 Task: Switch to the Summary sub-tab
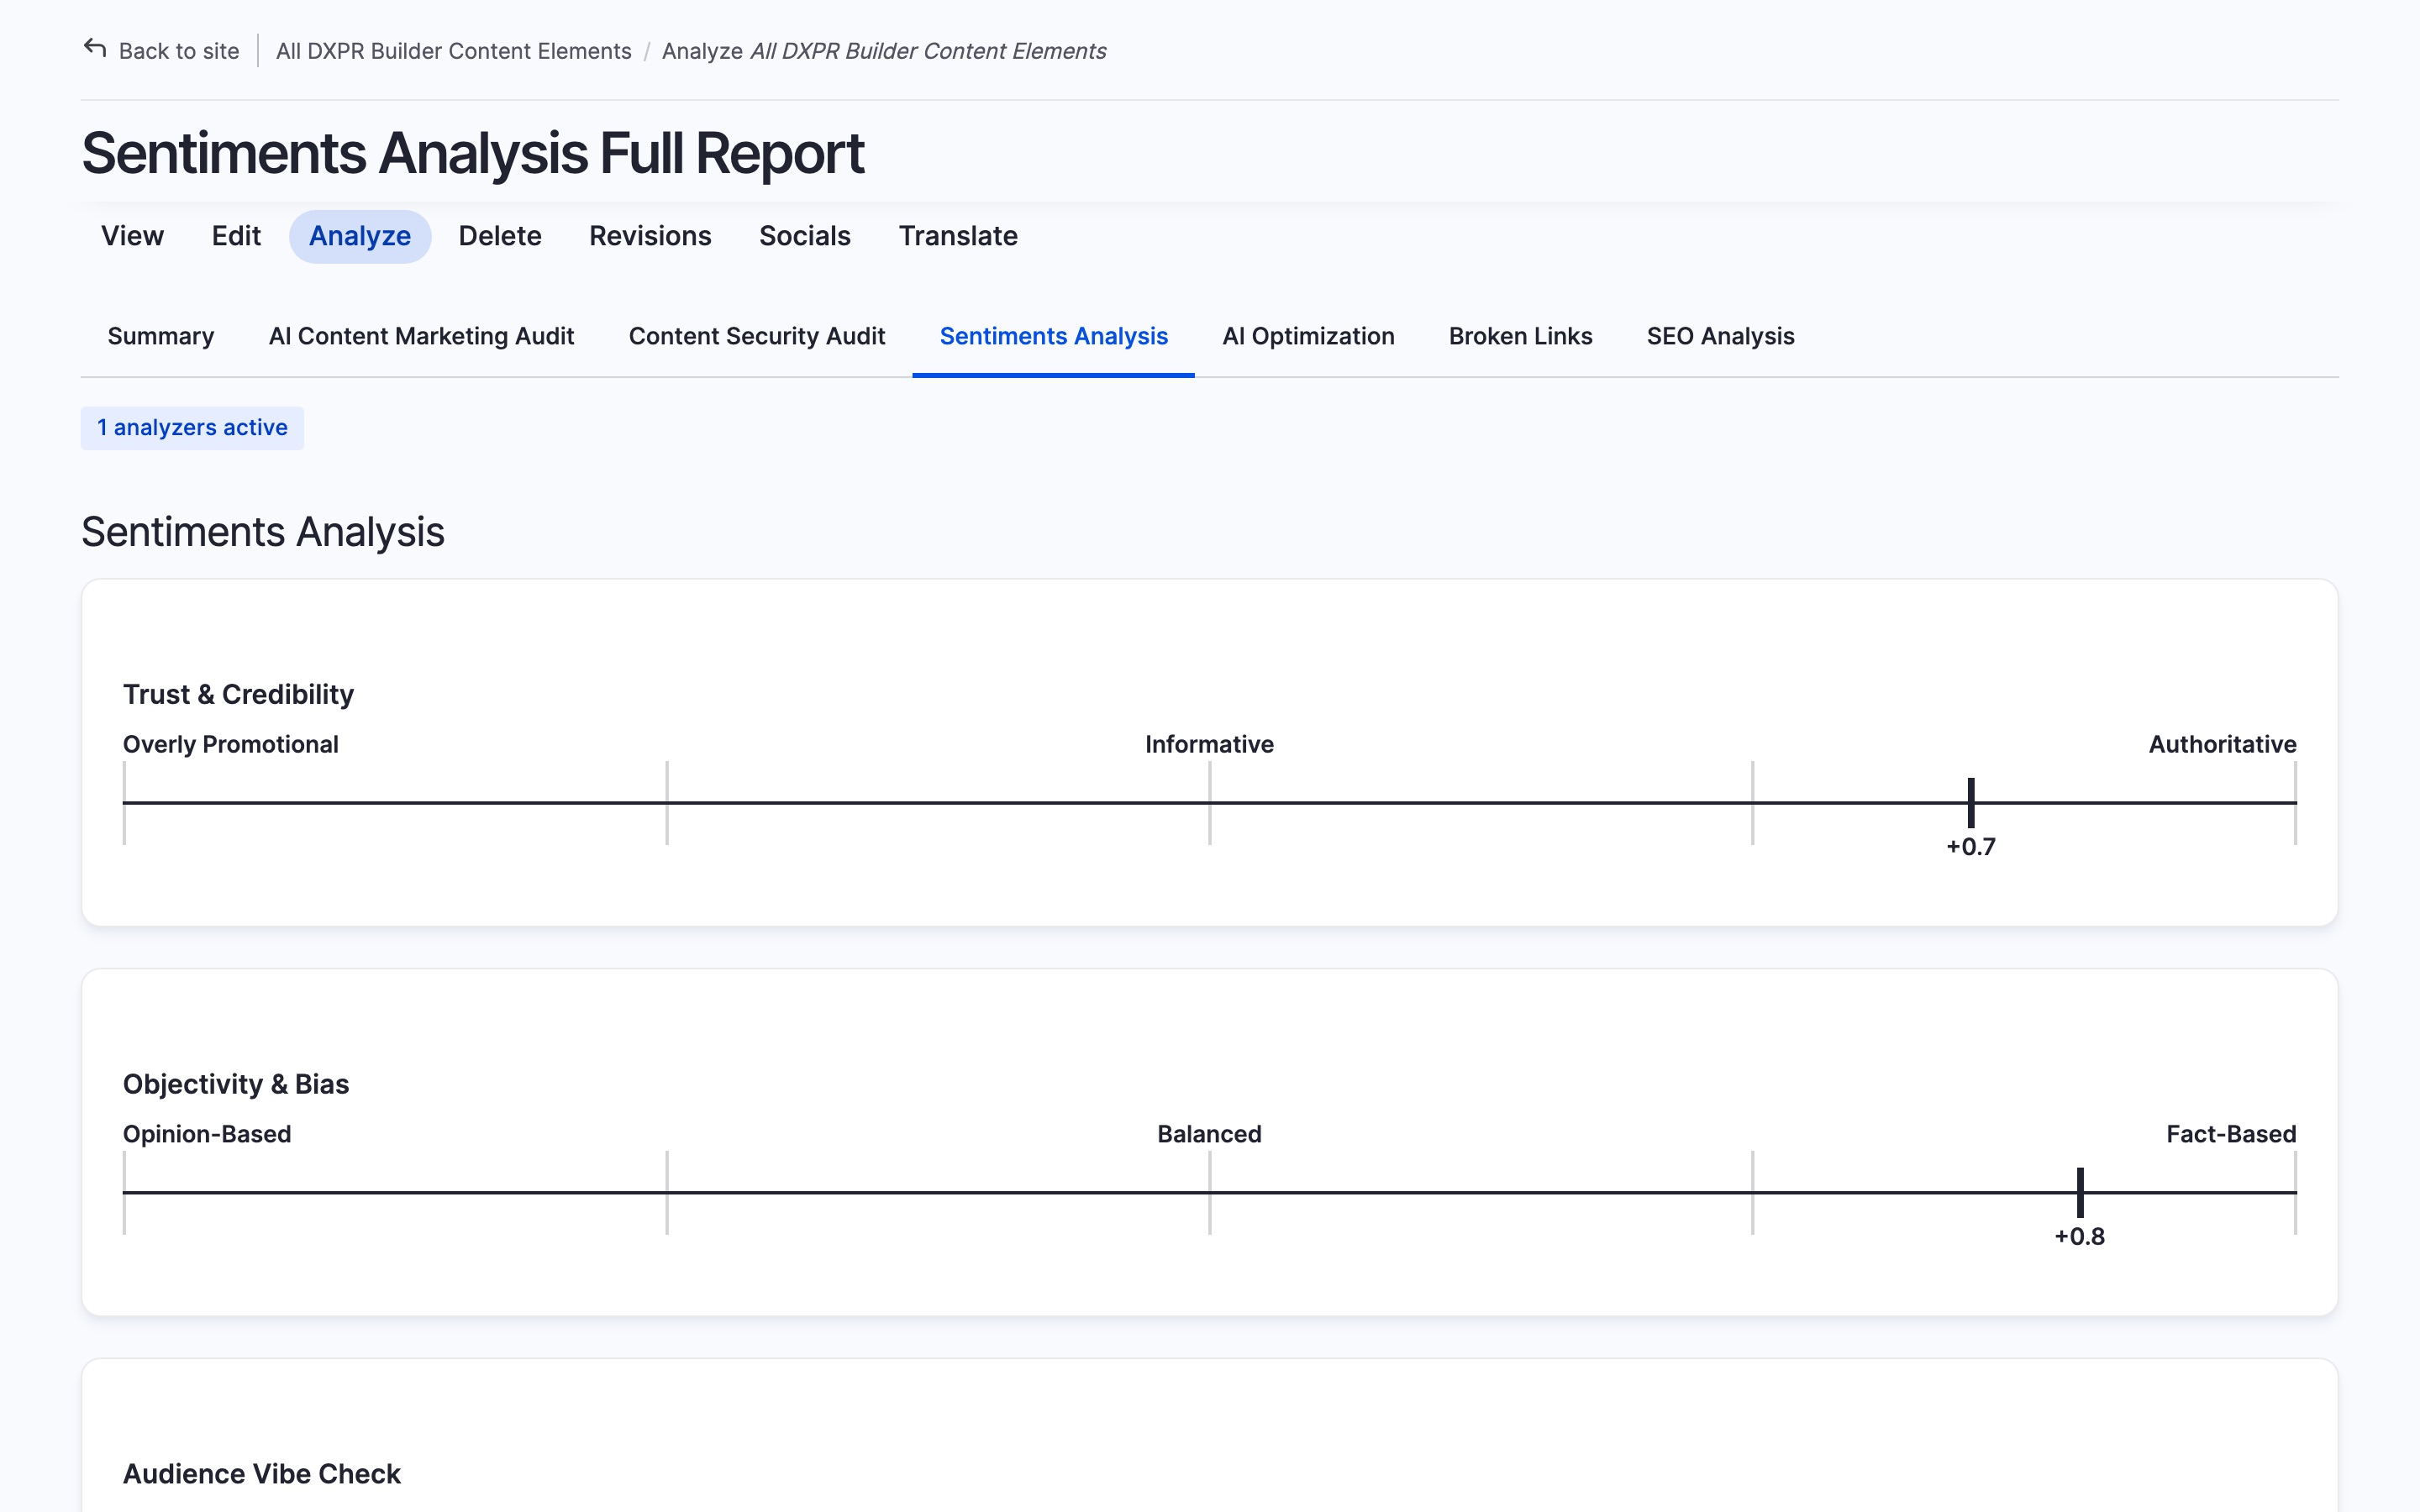click(161, 336)
